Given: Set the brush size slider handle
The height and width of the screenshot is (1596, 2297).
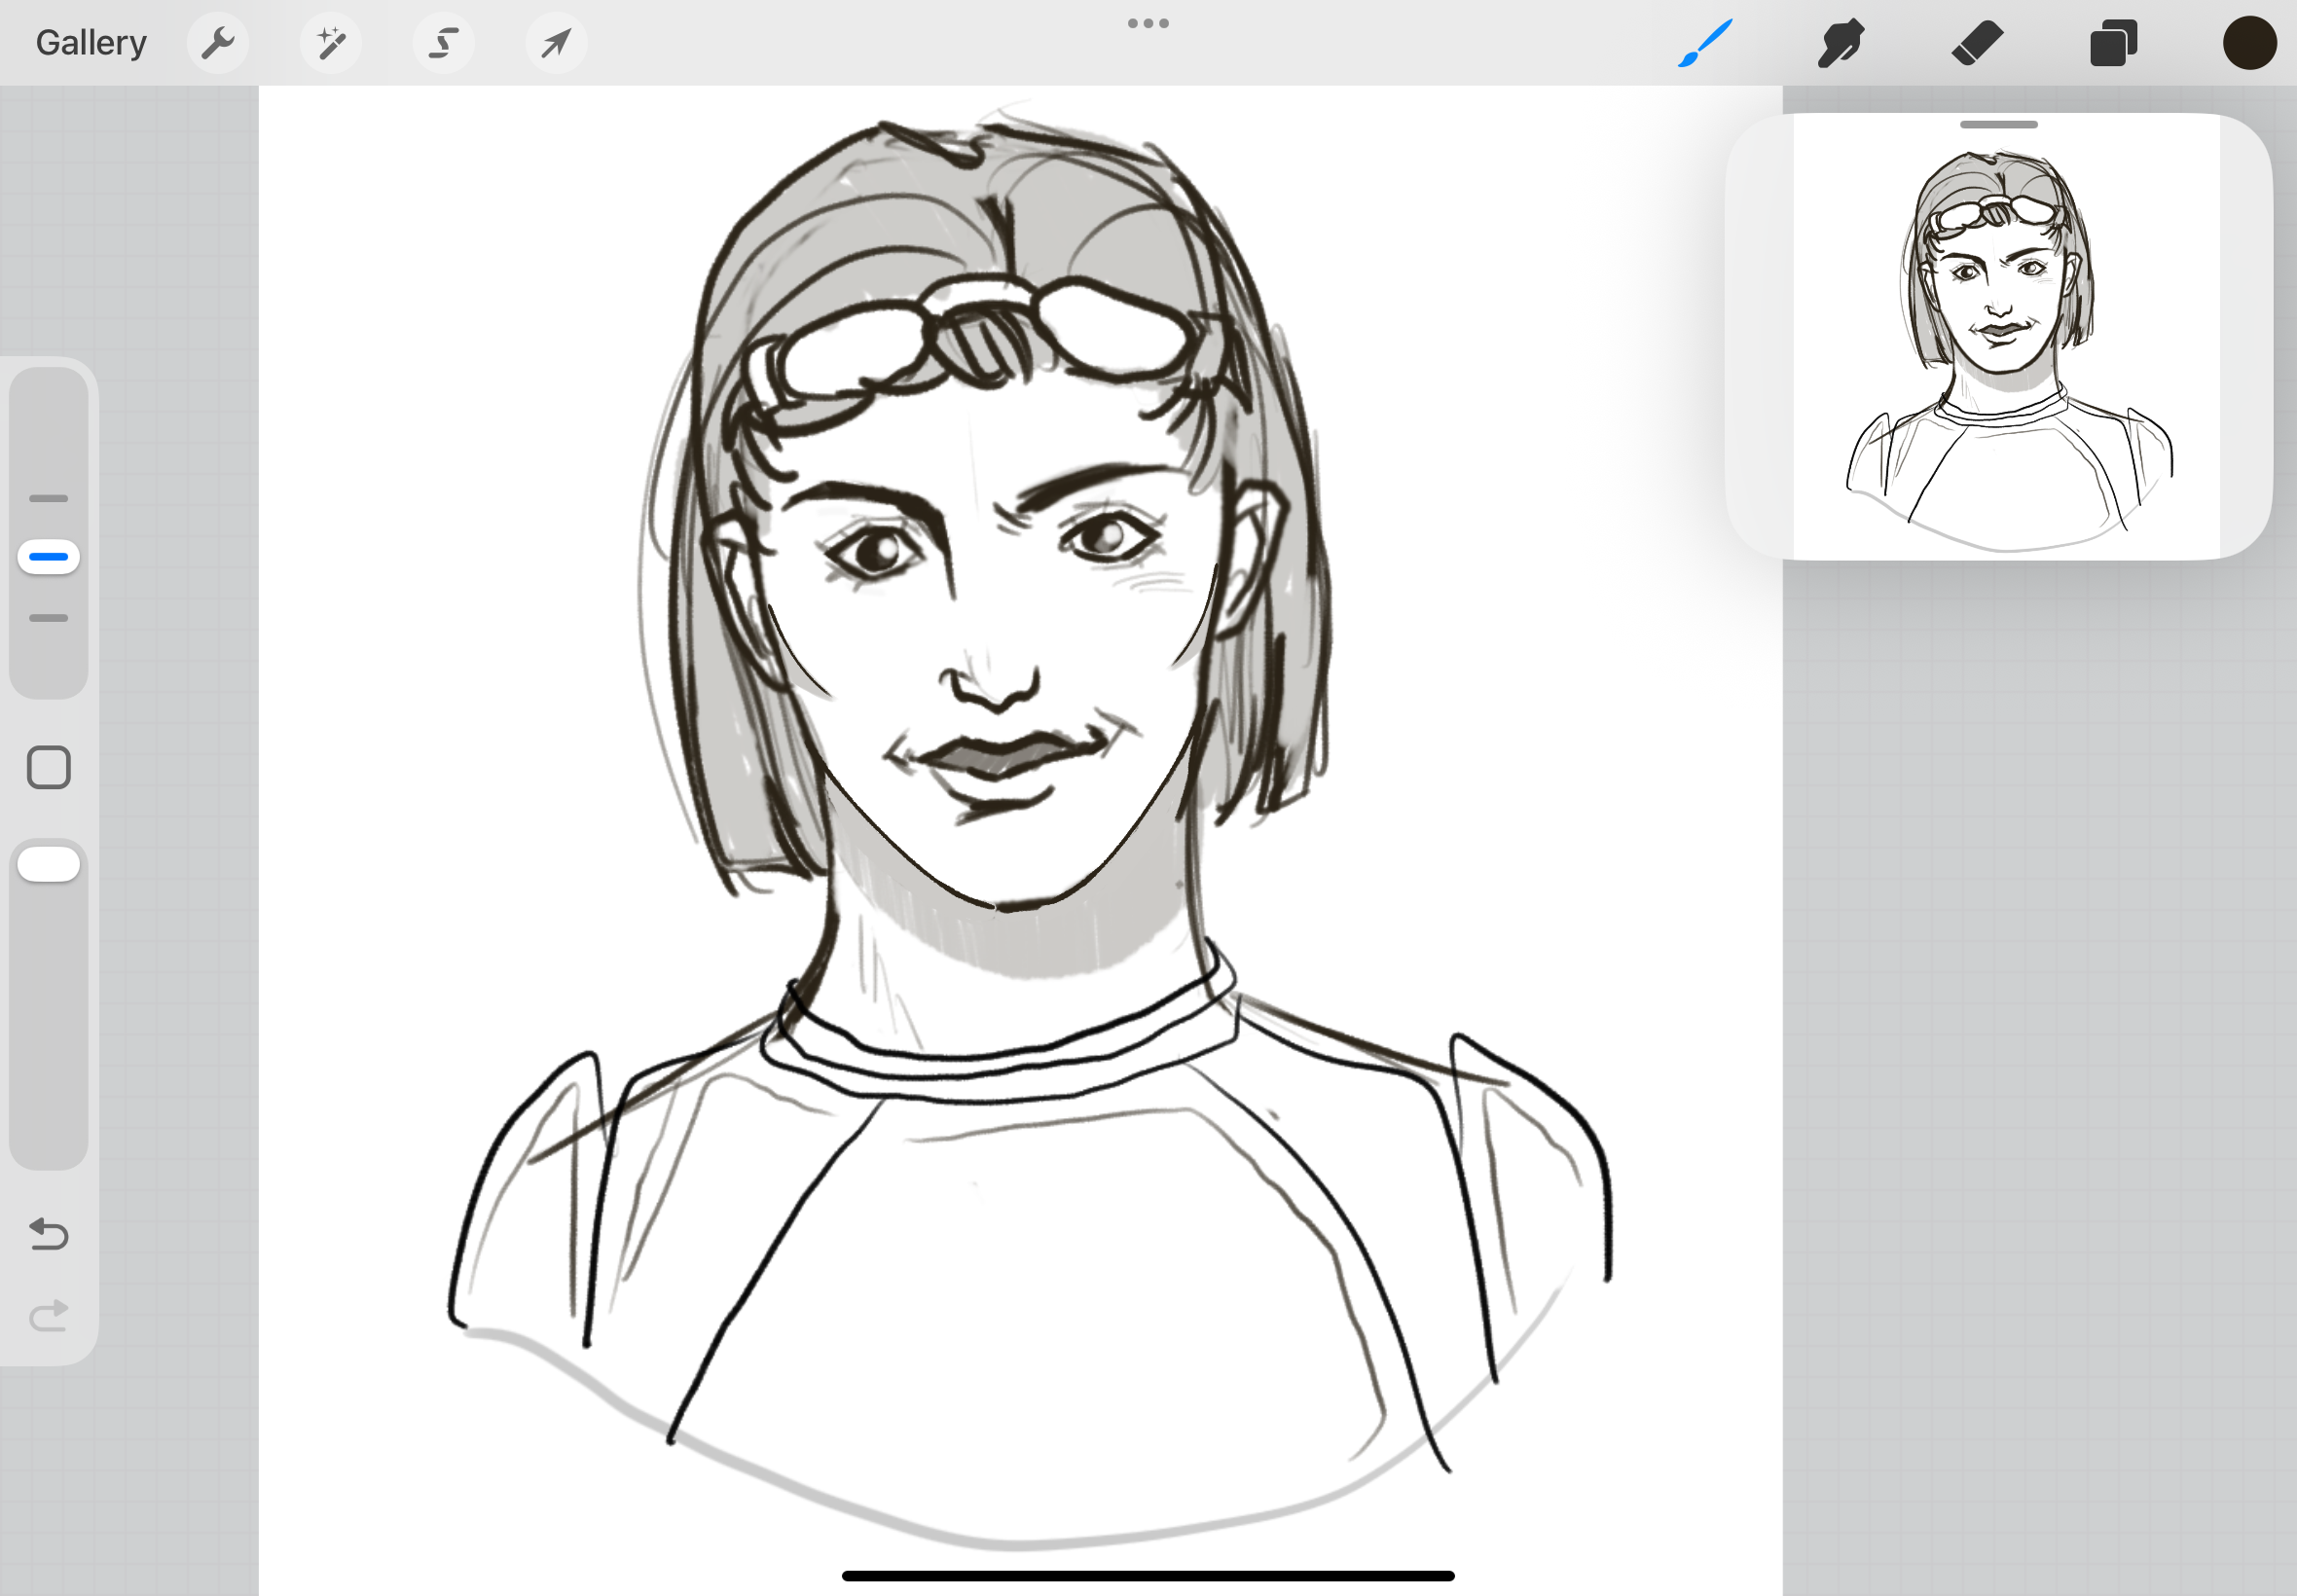Looking at the screenshot, I should point(48,557).
